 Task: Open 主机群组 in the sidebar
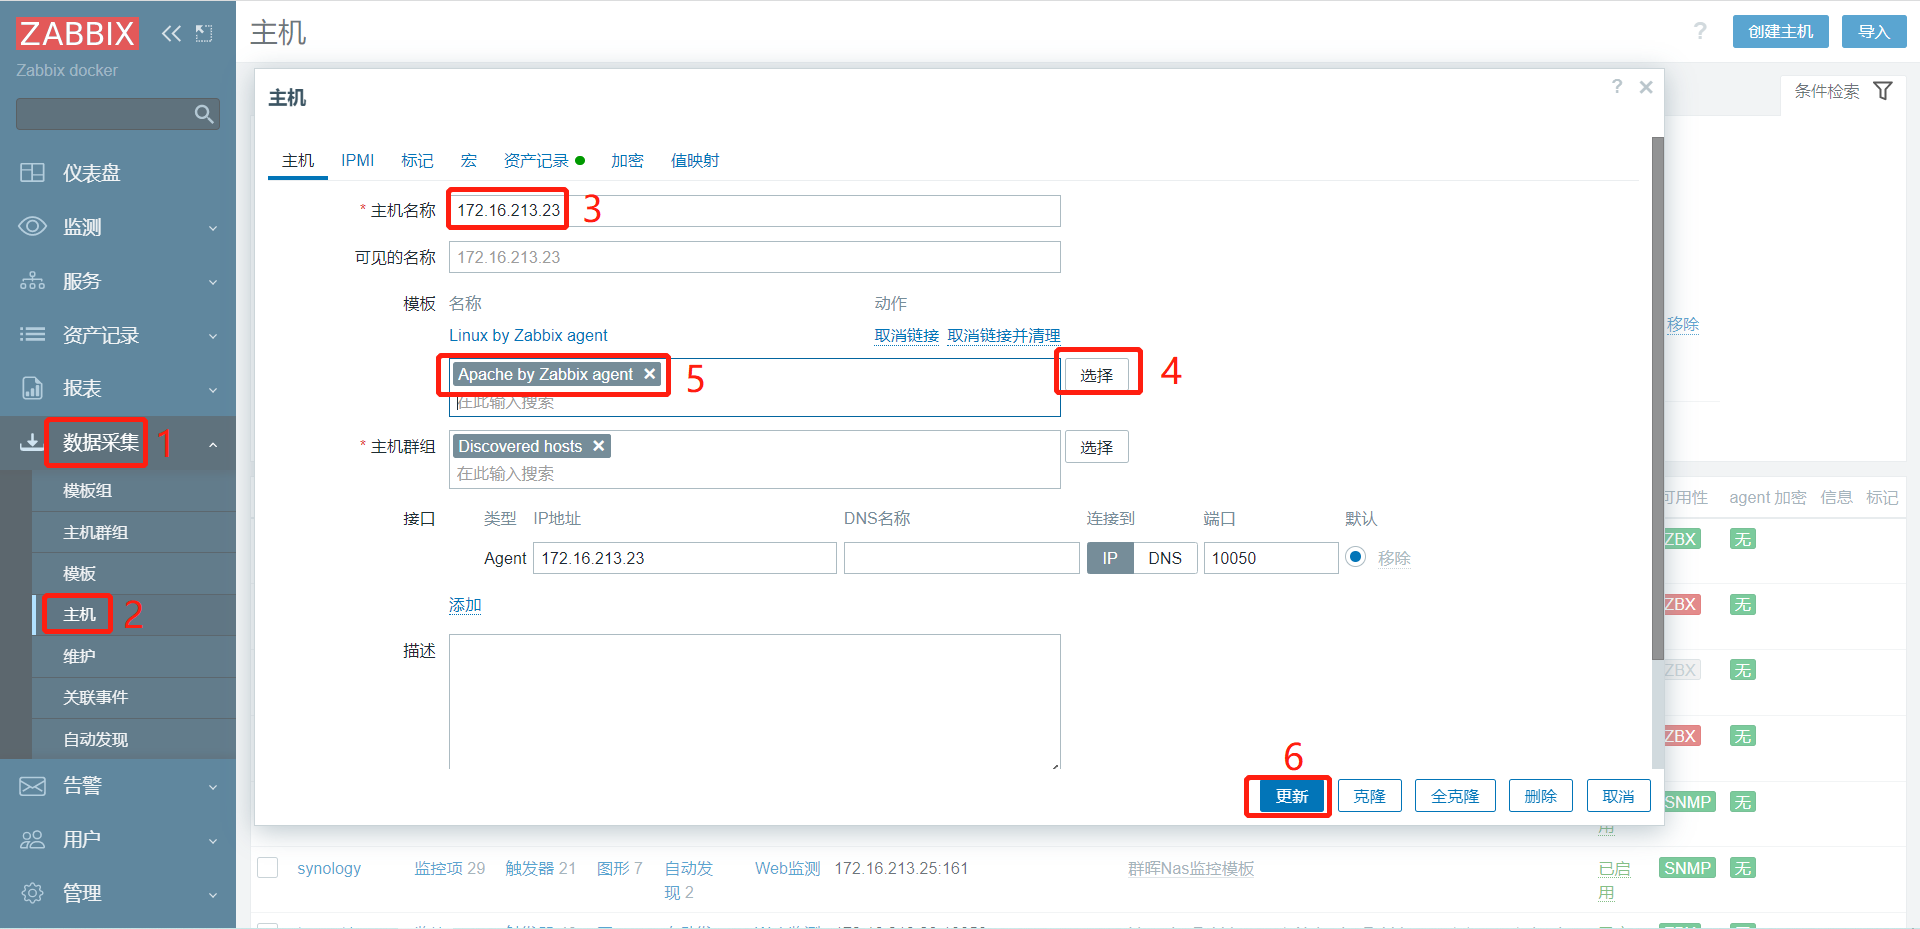click(96, 532)
